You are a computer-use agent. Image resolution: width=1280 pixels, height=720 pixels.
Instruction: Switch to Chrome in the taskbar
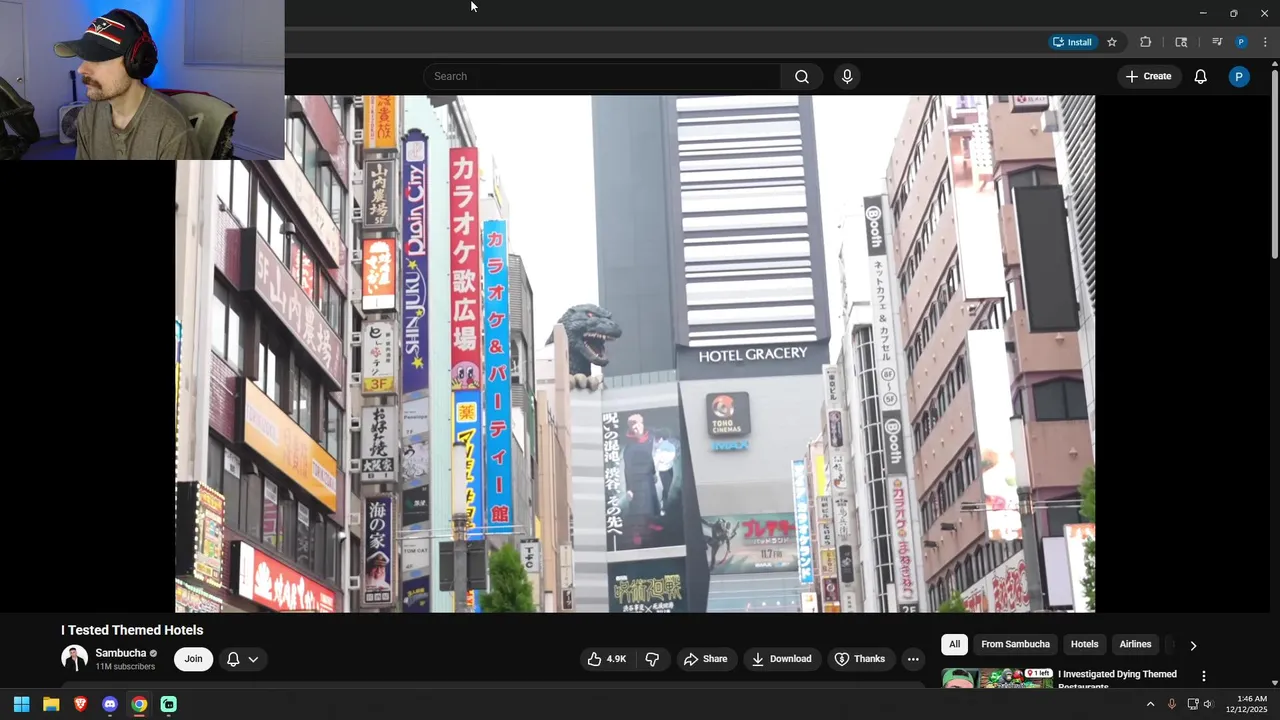[x=139, y=704]
